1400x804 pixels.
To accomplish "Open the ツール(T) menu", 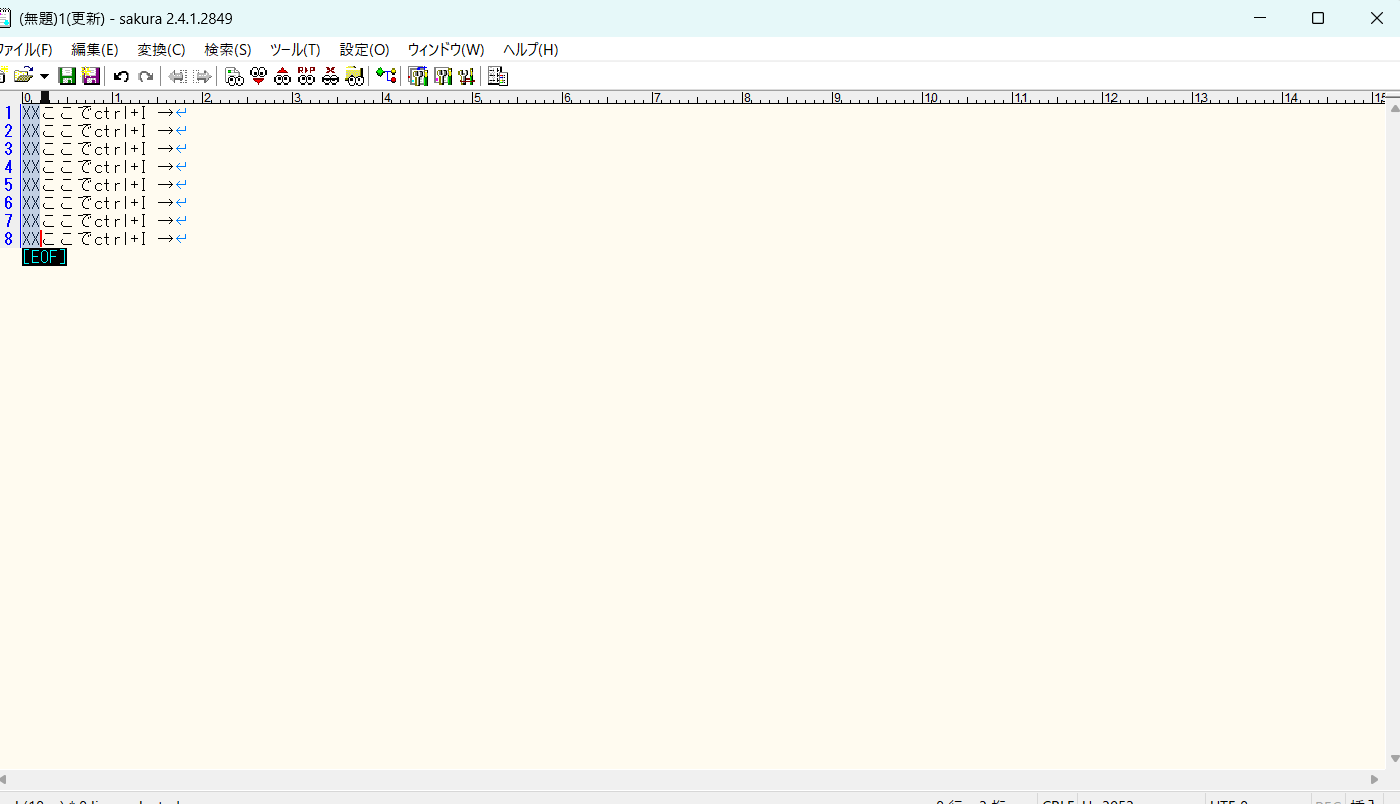I will click(295, 49).
